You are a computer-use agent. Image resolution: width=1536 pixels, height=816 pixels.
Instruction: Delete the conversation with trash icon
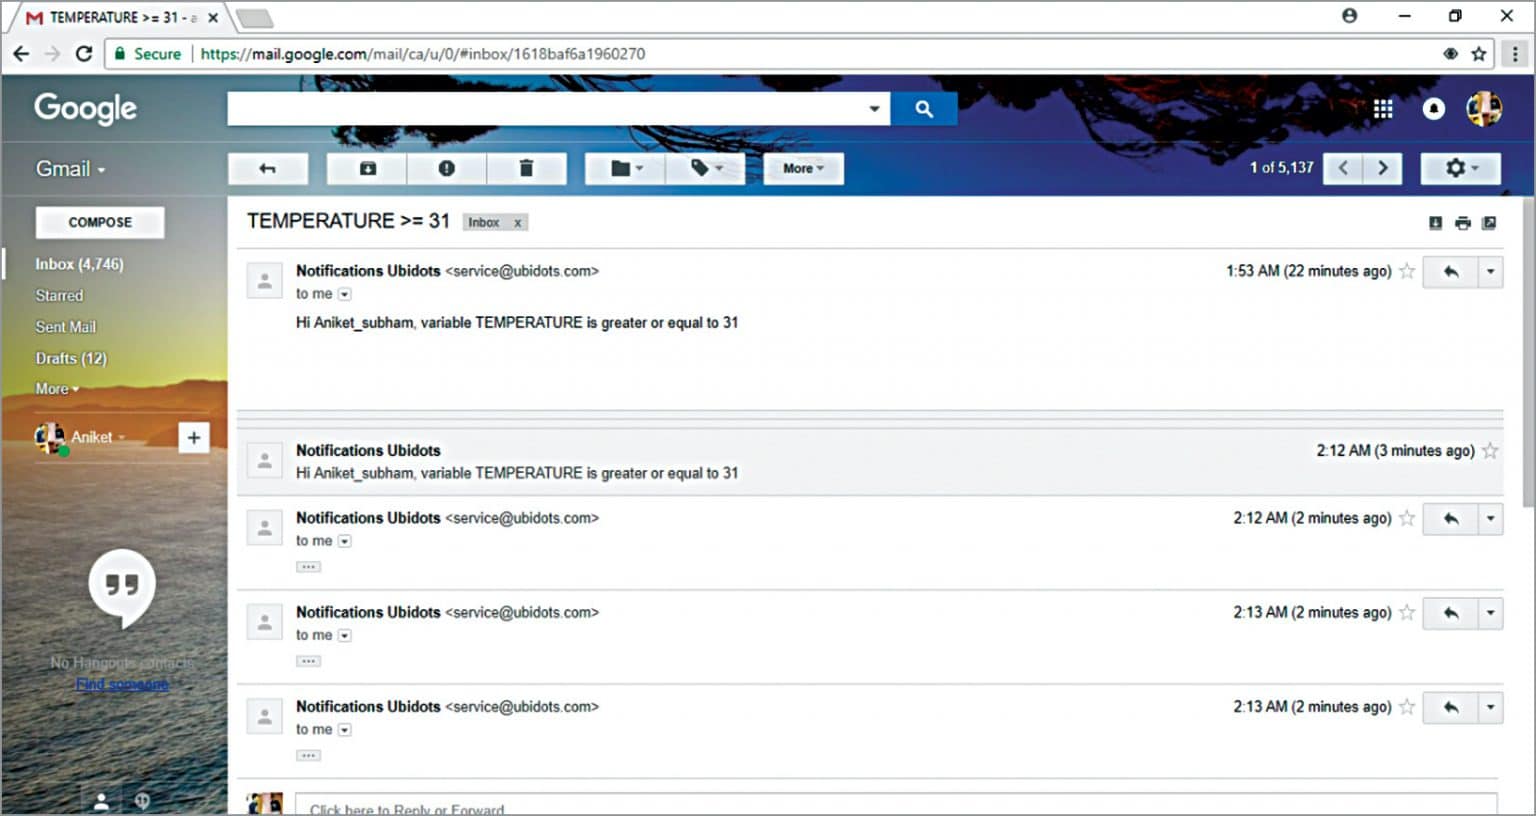pyautogui.click(x=526, y=168)
